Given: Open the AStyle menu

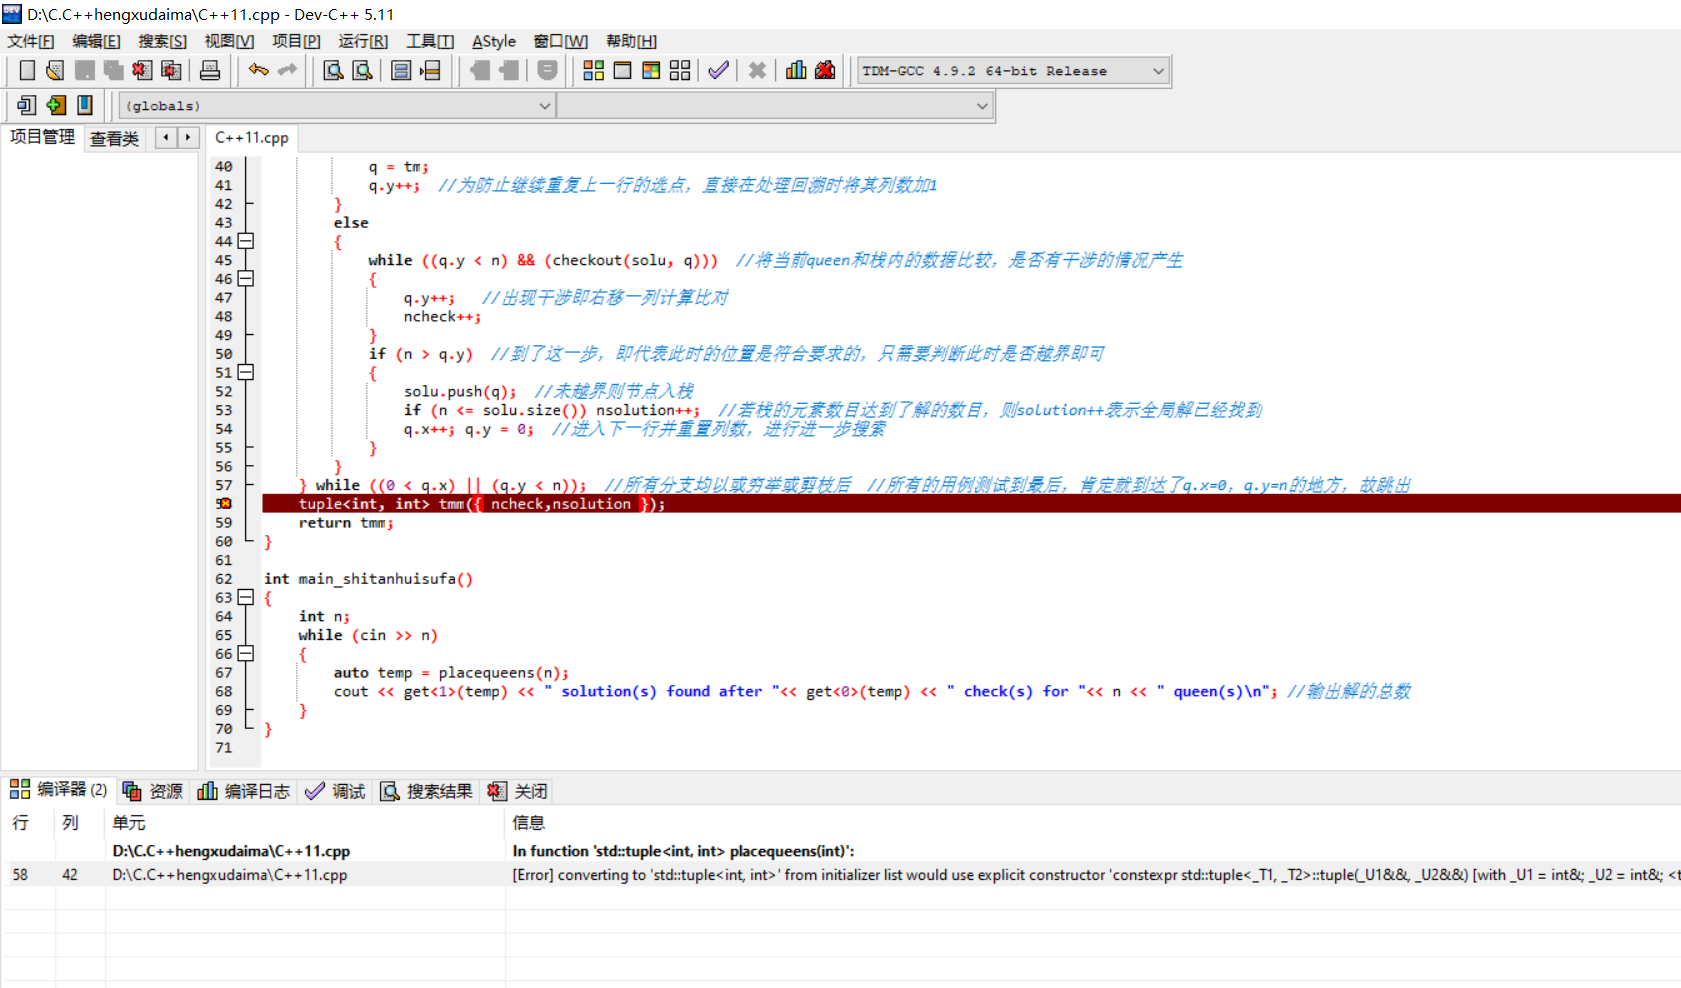Looking at the screenshot, I should (494, 41).
